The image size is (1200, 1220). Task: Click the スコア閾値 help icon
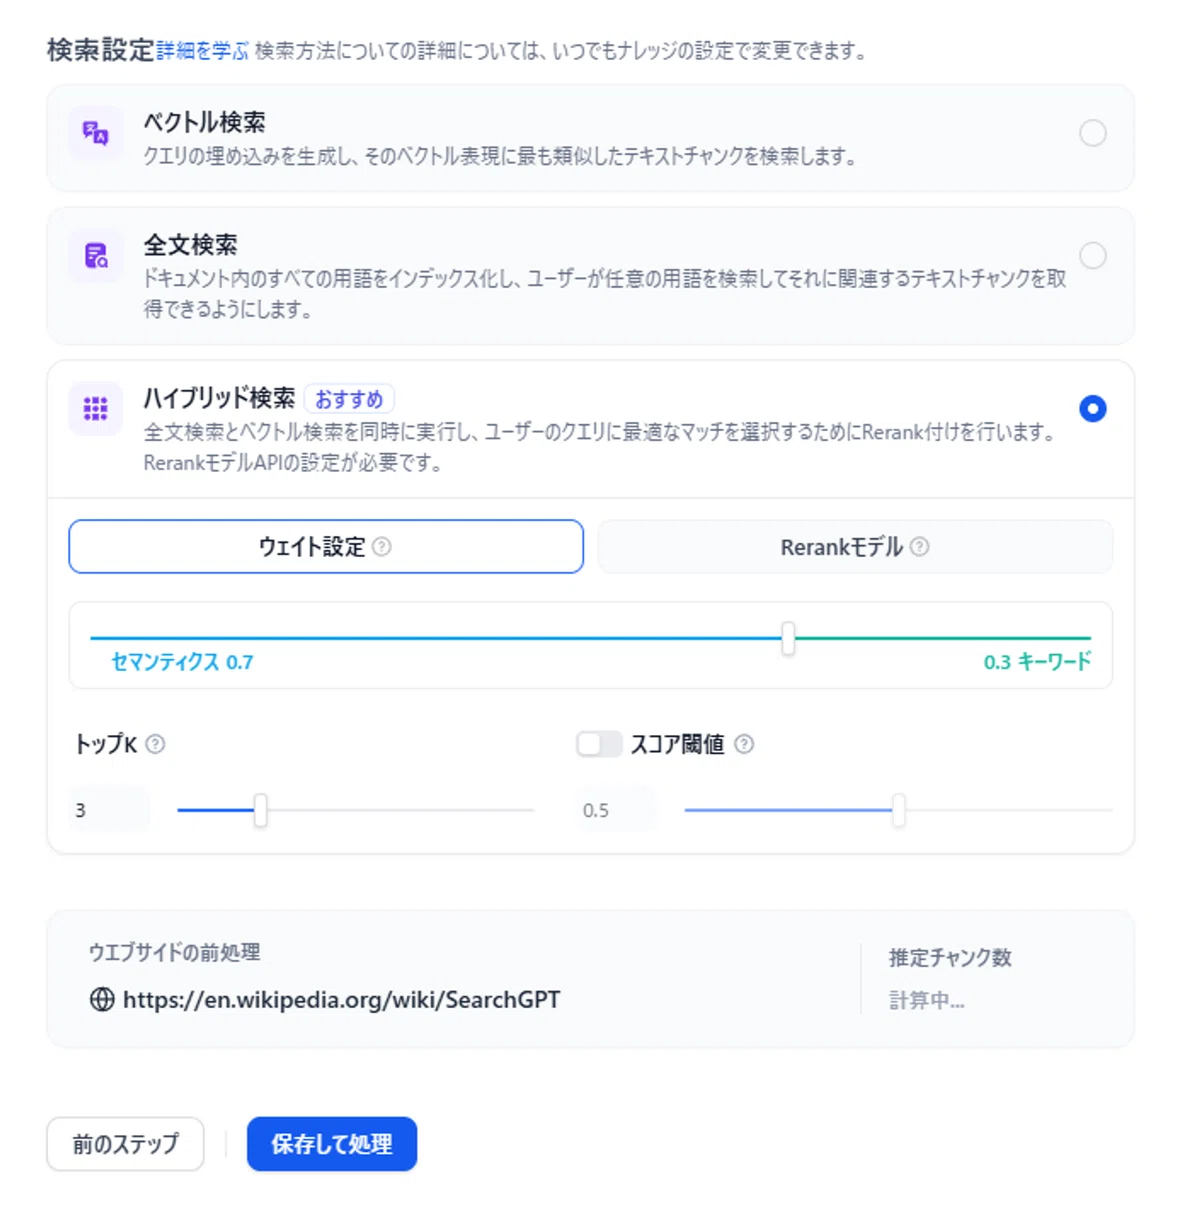[744, 744]
